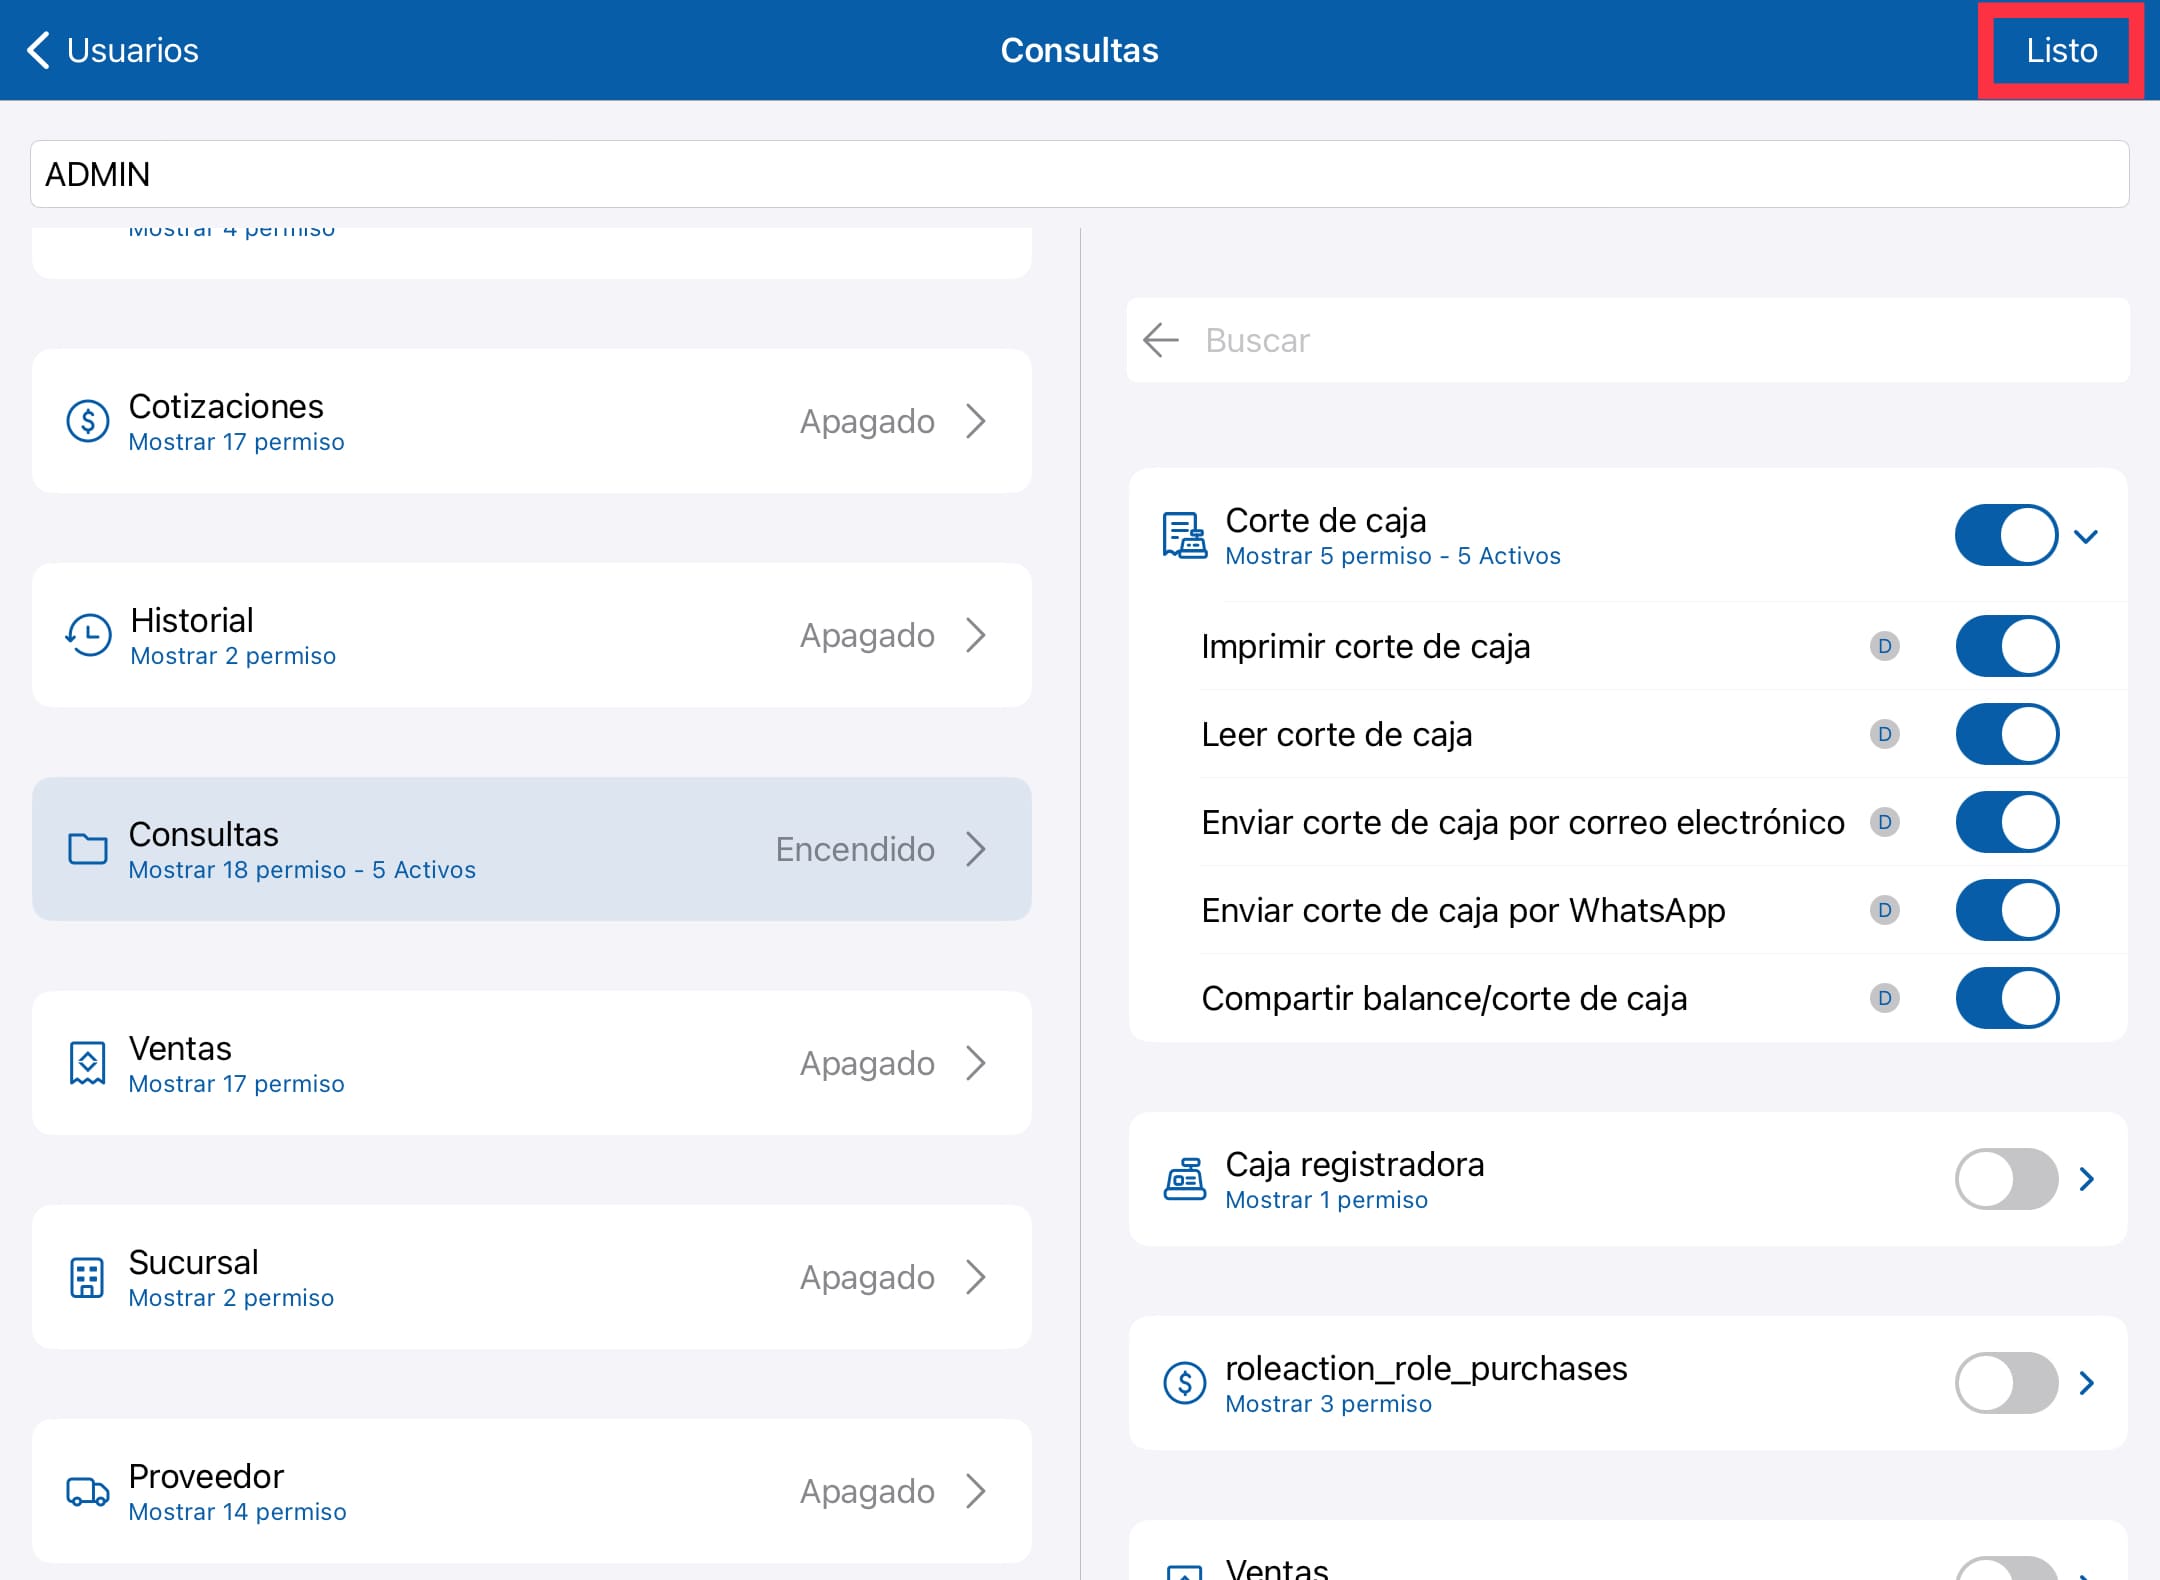Select the Consultas category row
Viewport: 2160px width, 1580px height.
[x=531, y=849]
